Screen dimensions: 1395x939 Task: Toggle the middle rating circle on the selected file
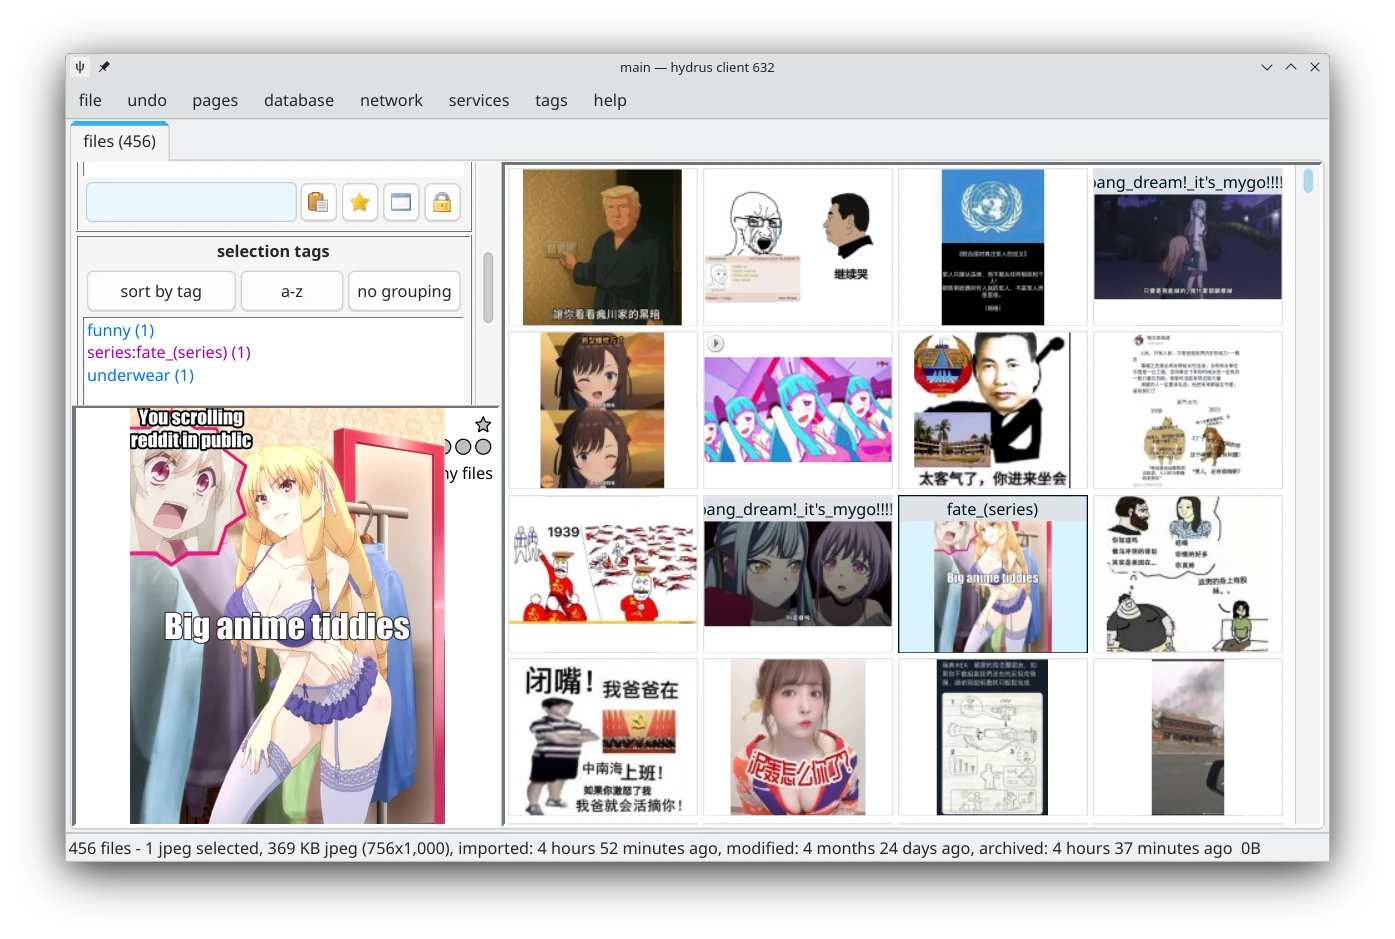point(464,447)
